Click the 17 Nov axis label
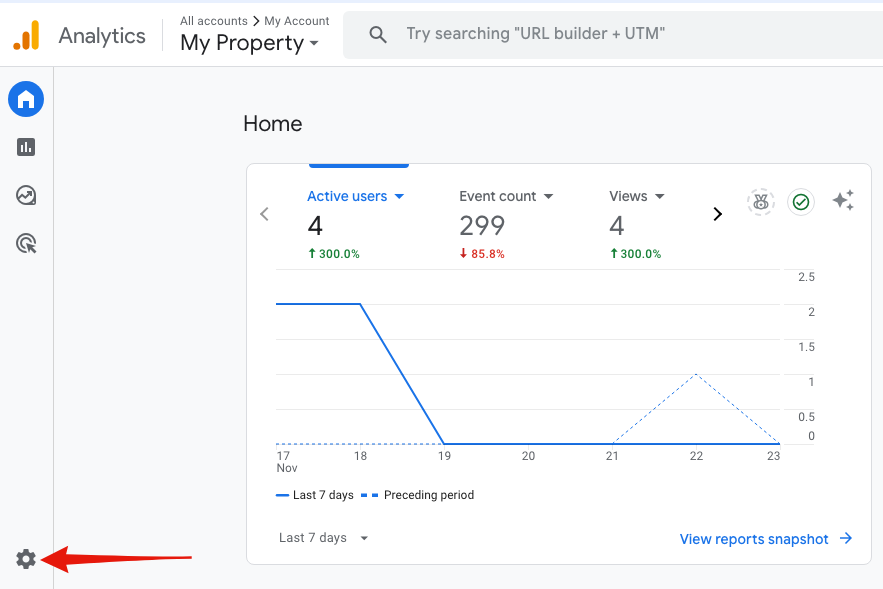This screenshot has width=883, height=589. coord(287,462)
